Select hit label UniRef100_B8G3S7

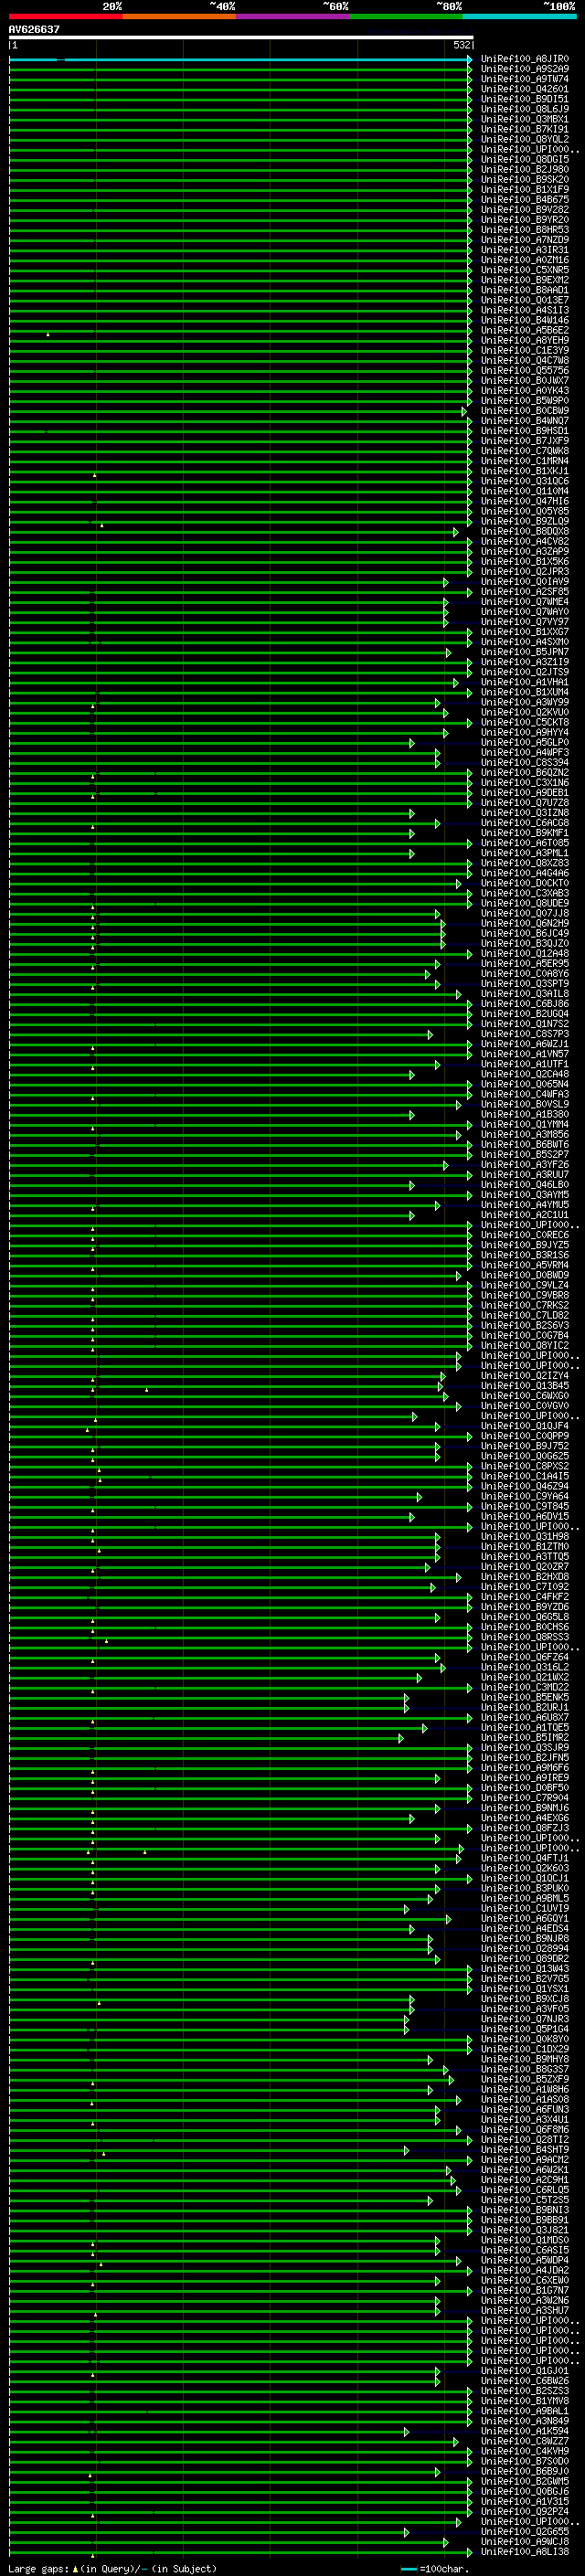coord(525,2069)
